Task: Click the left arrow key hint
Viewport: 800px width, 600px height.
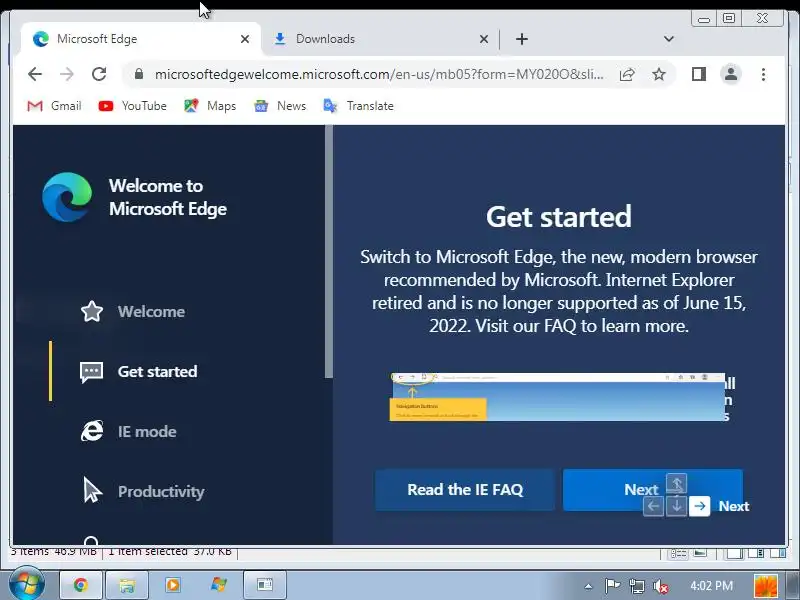Action: 654,506
